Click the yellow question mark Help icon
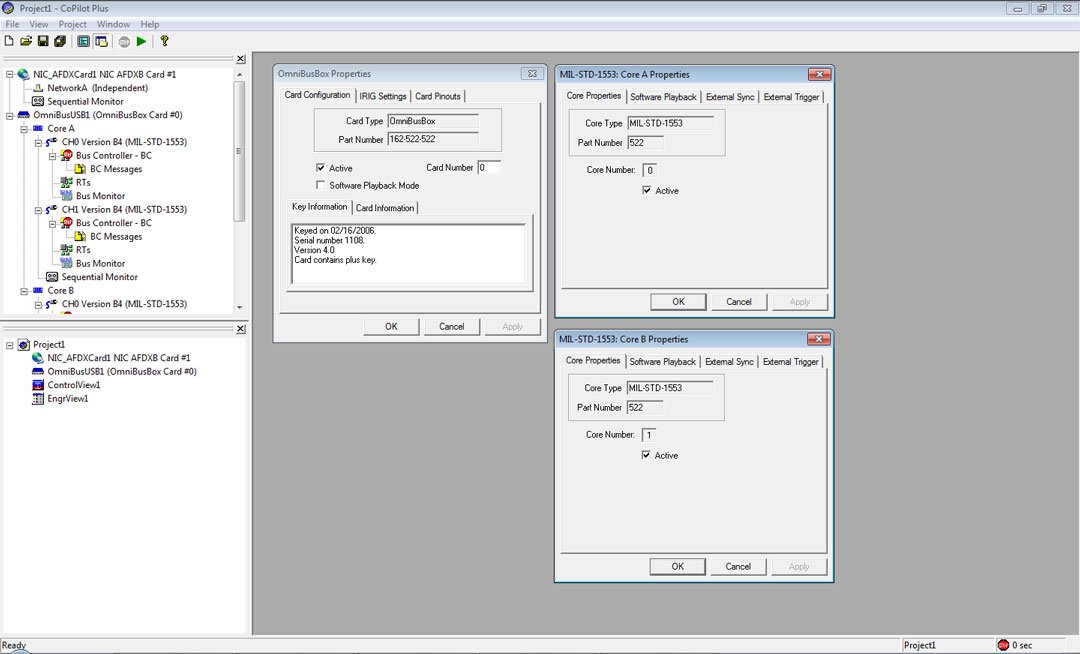1080x654 pixels. point(165,41)
